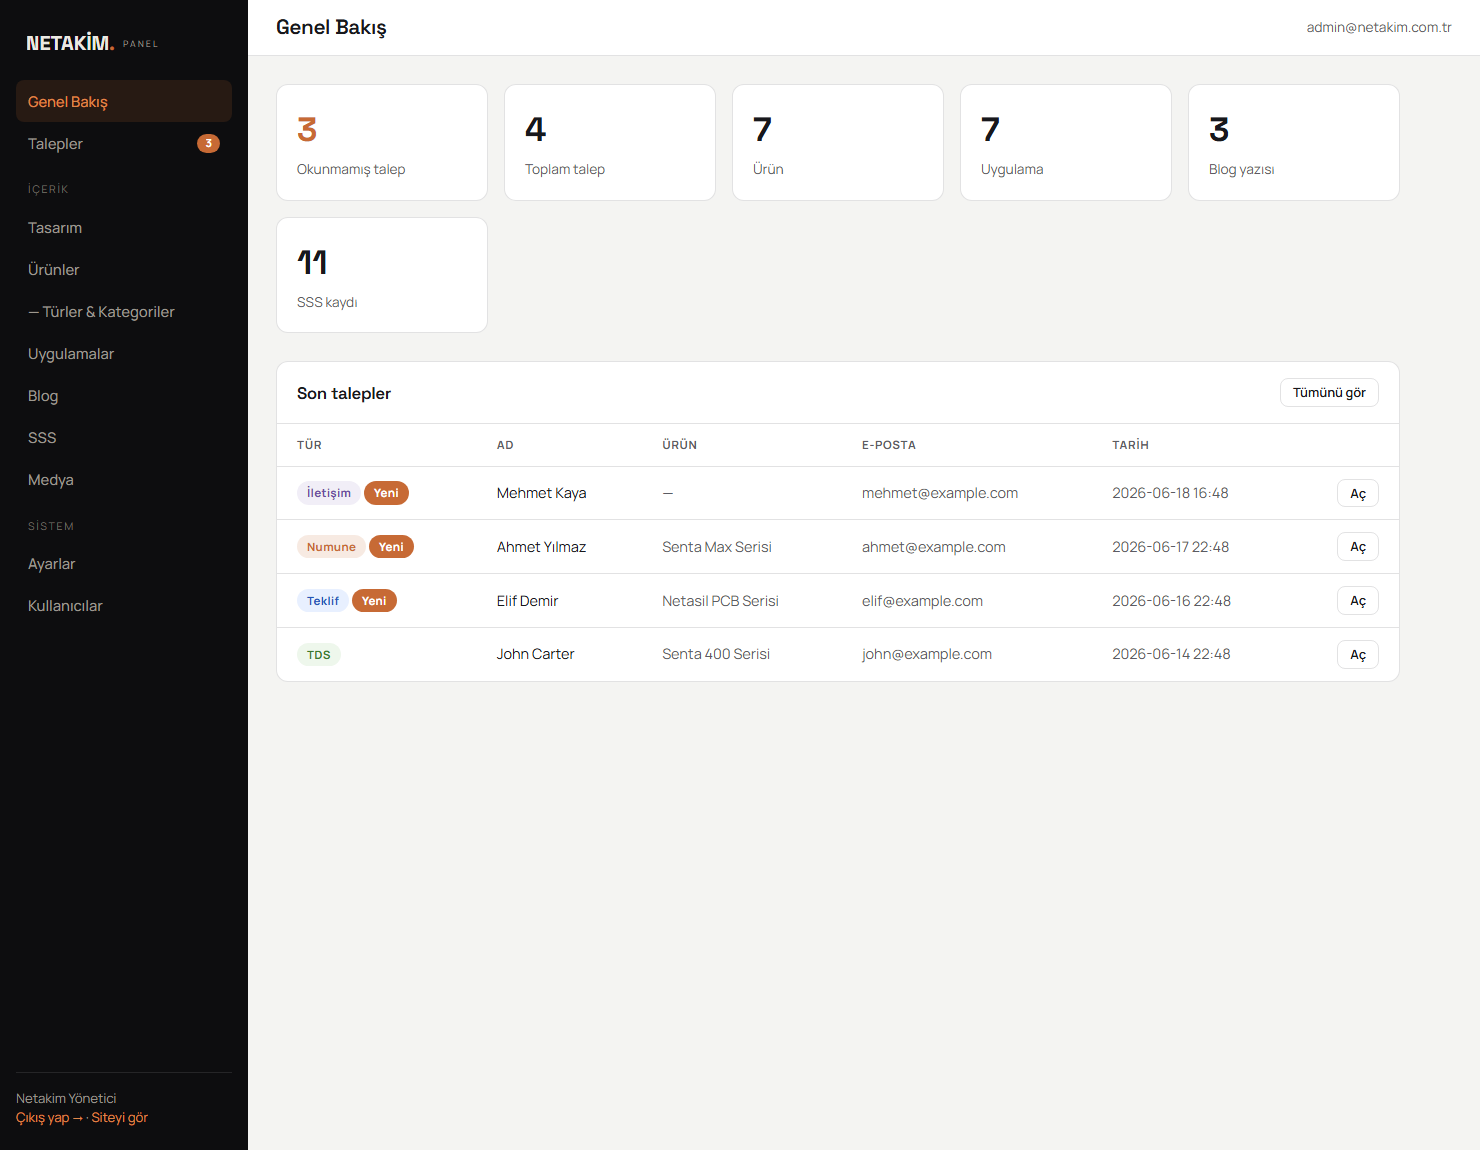
Task: Open Elif Demir's request with Aç
Action: pyautogui.click(x=1358, y=601)
